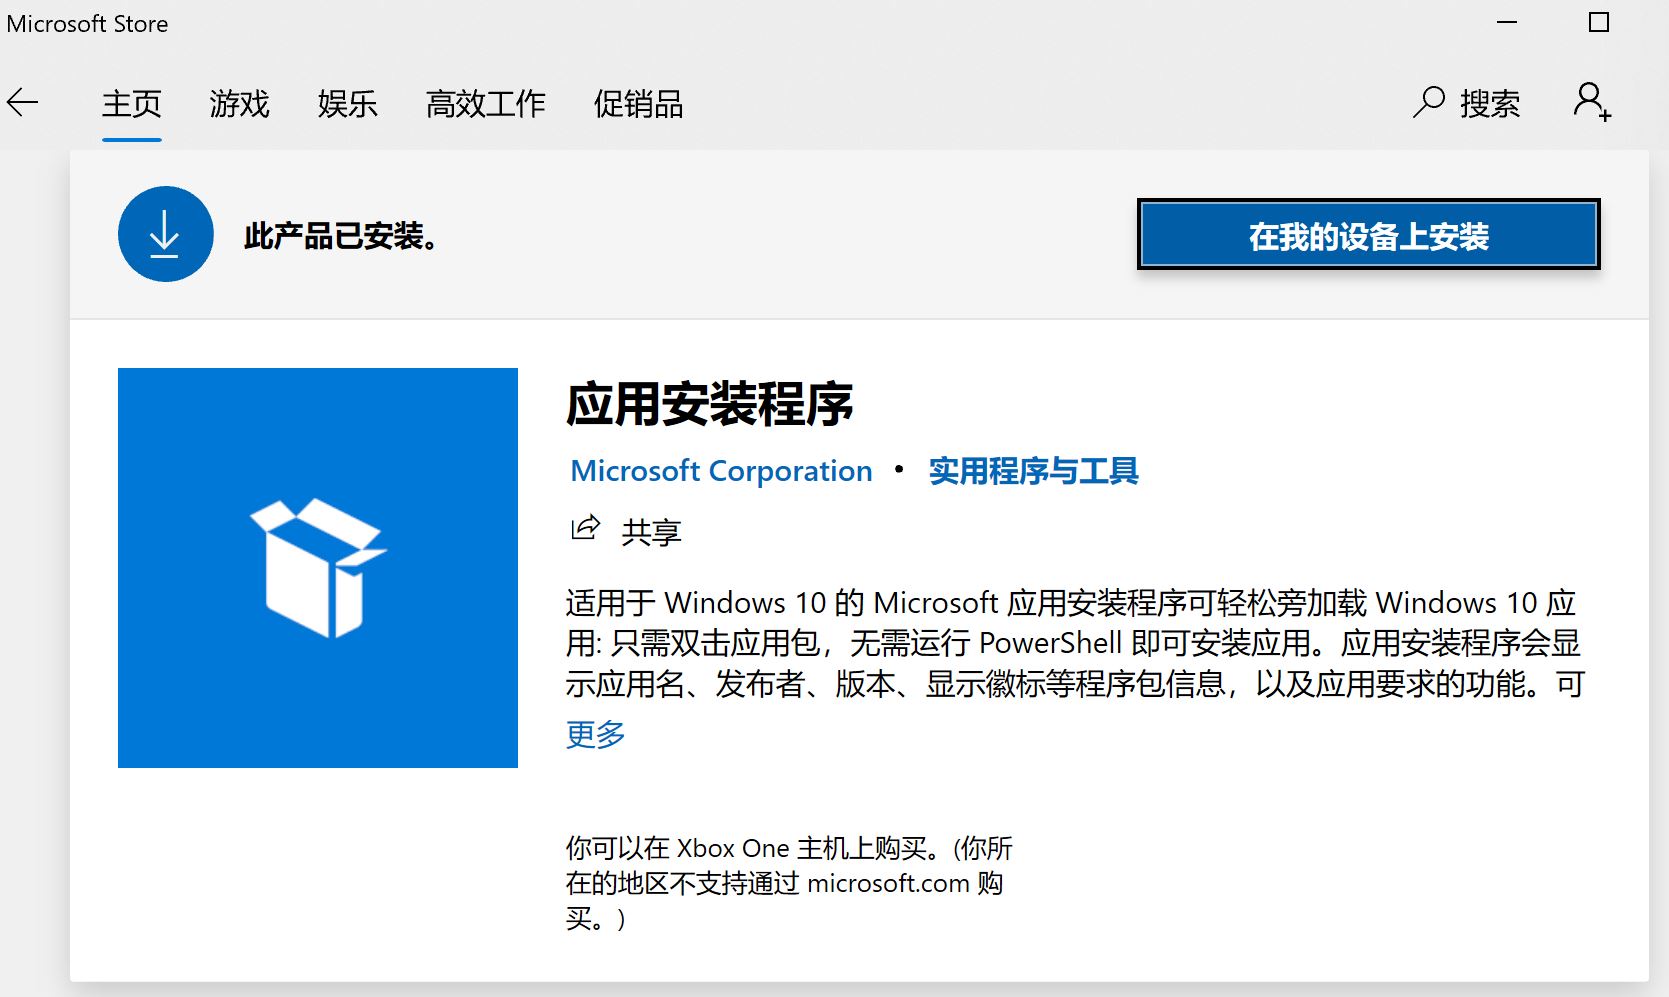Click the share arrow icon
Image resolution: width=1669 pixels, height=997 pixels.
click(x=585, y=528)
